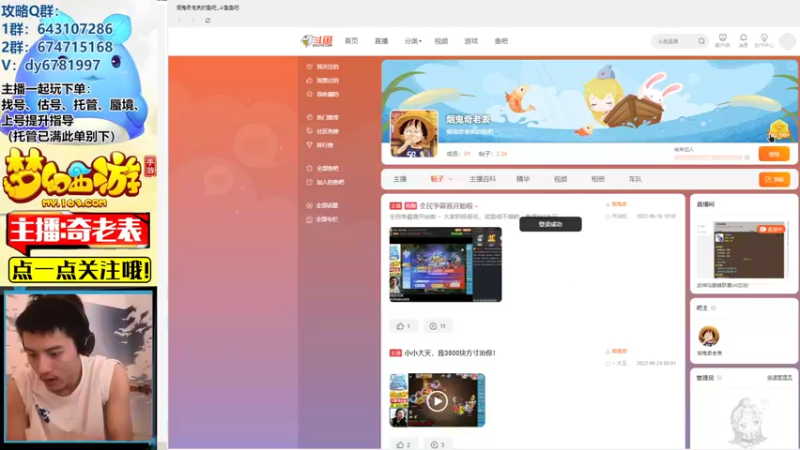Switch to the 主播 tab
This screenshot has width=800, height=450.
[400, 179]
